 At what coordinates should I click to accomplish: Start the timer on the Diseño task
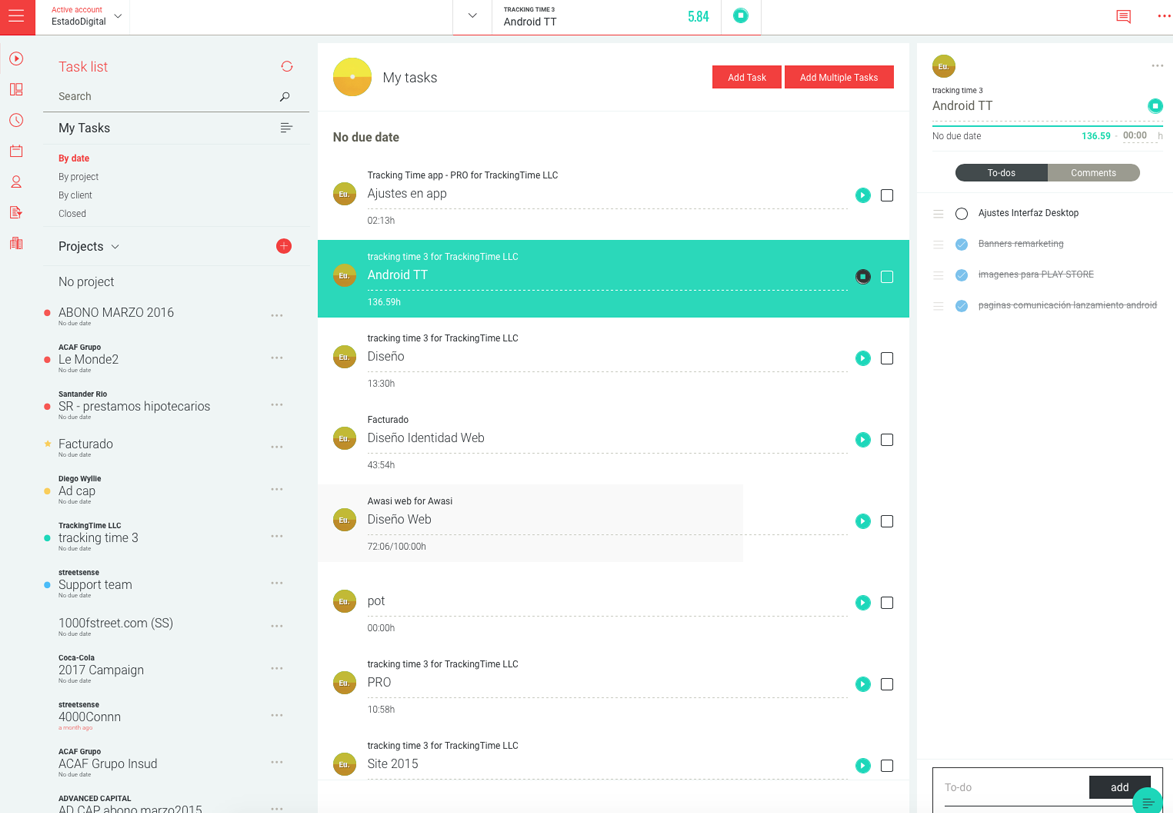[x=863, y=358]
